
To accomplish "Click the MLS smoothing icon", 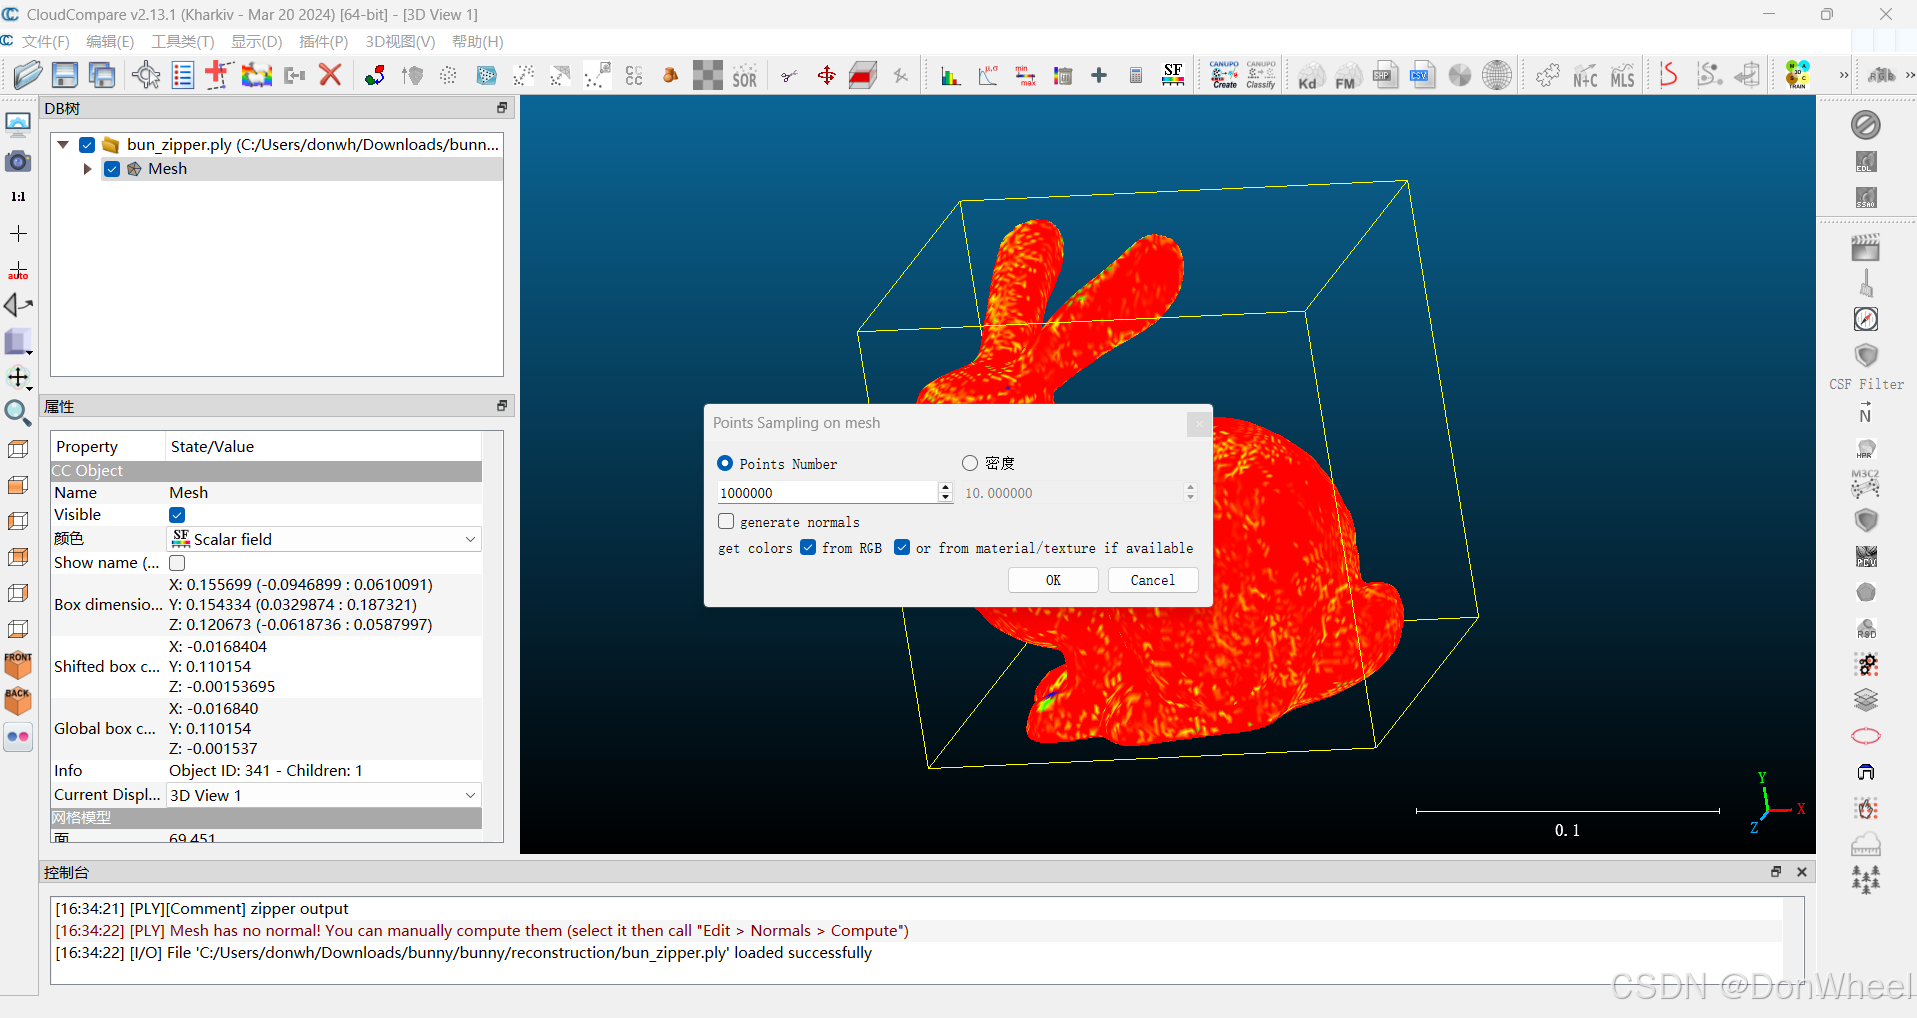I will tap(1622, 76).
